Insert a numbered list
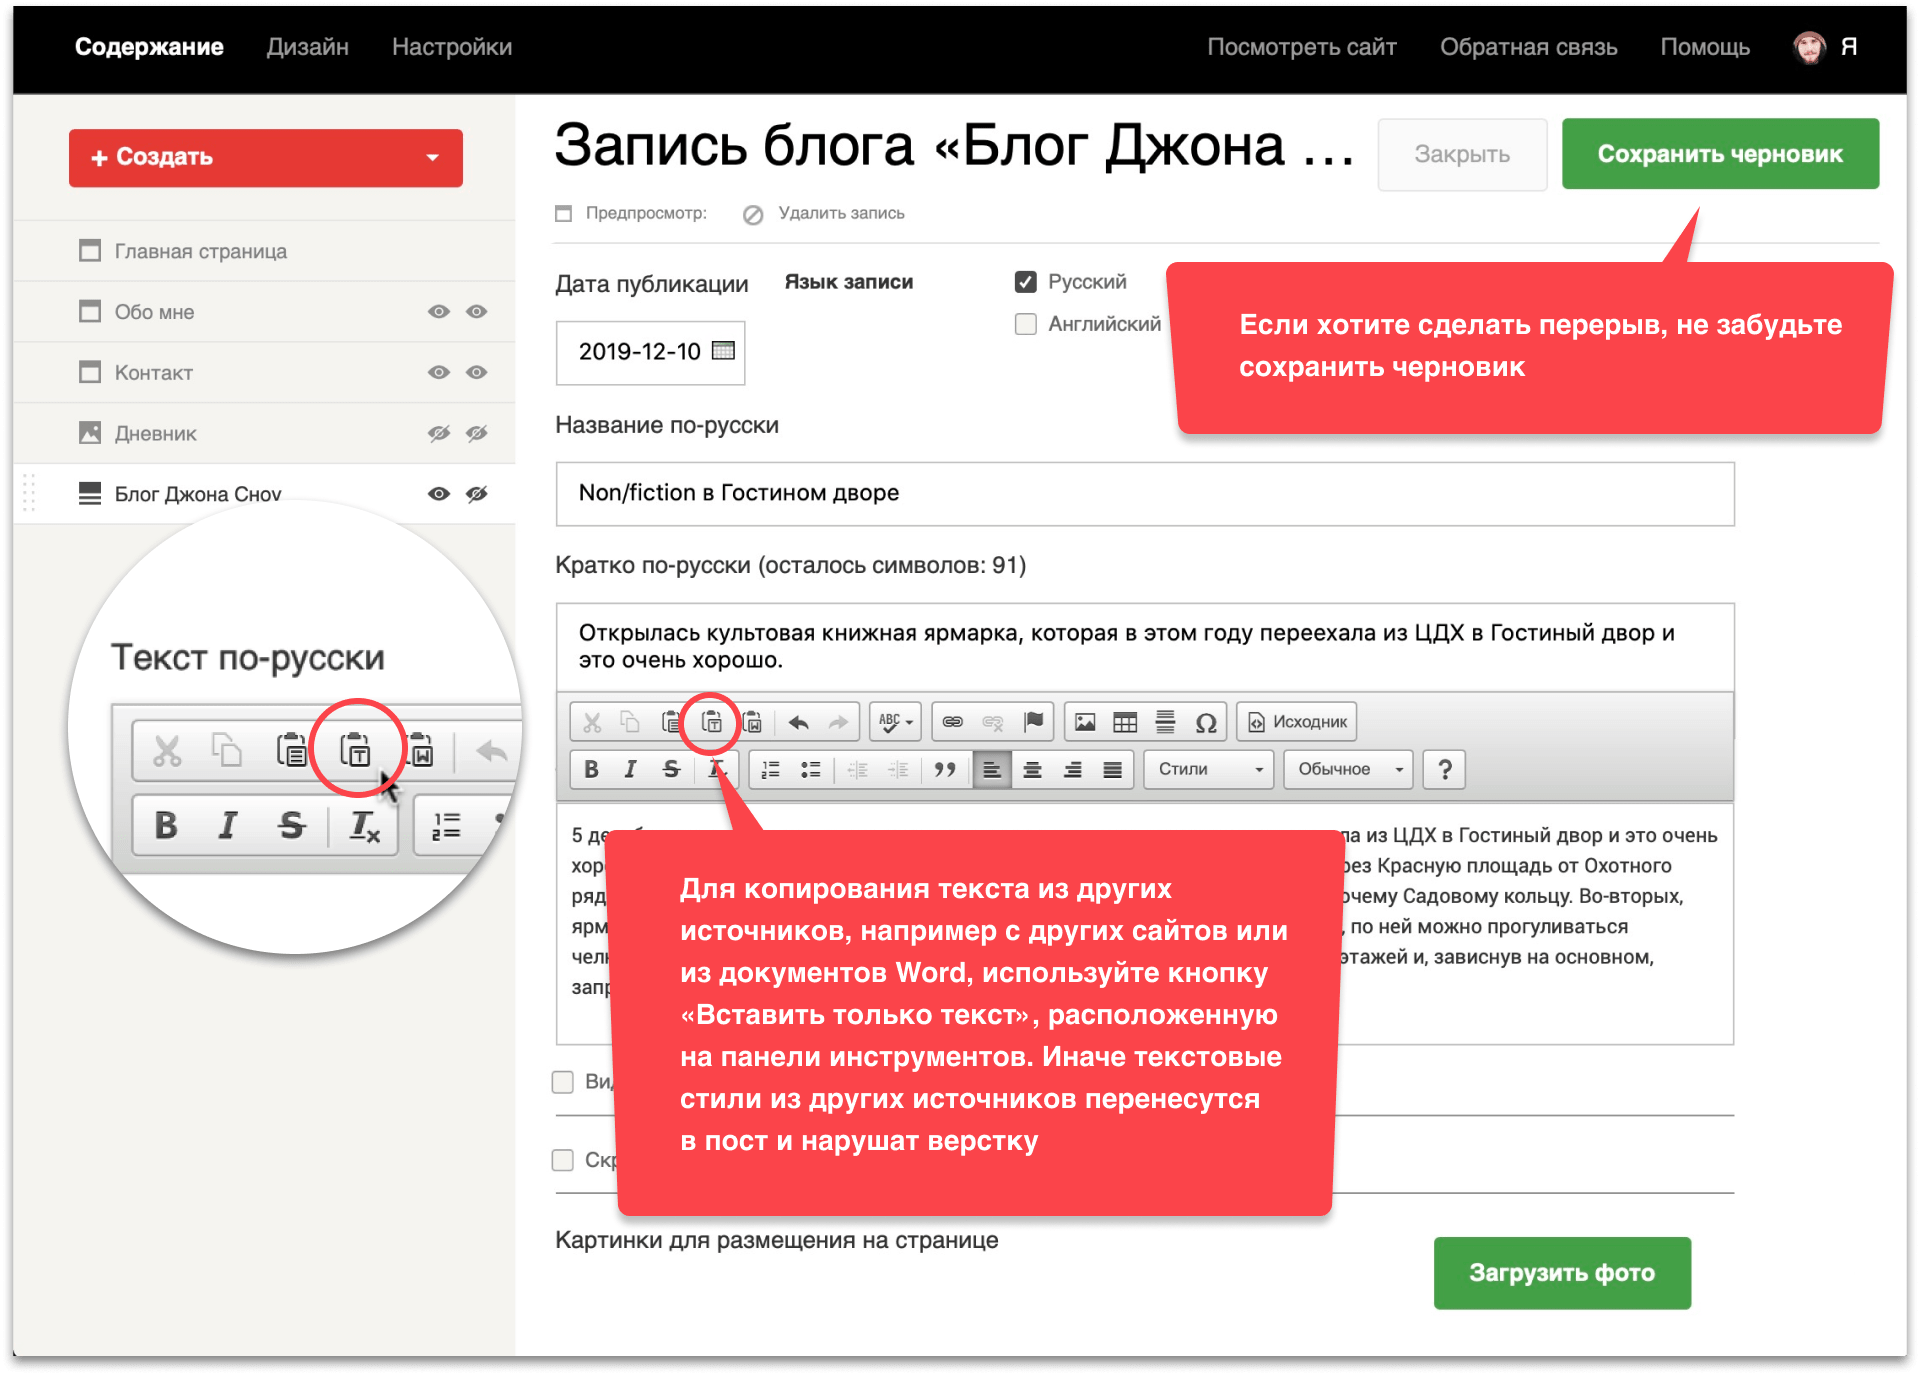 tap(770, 769)
